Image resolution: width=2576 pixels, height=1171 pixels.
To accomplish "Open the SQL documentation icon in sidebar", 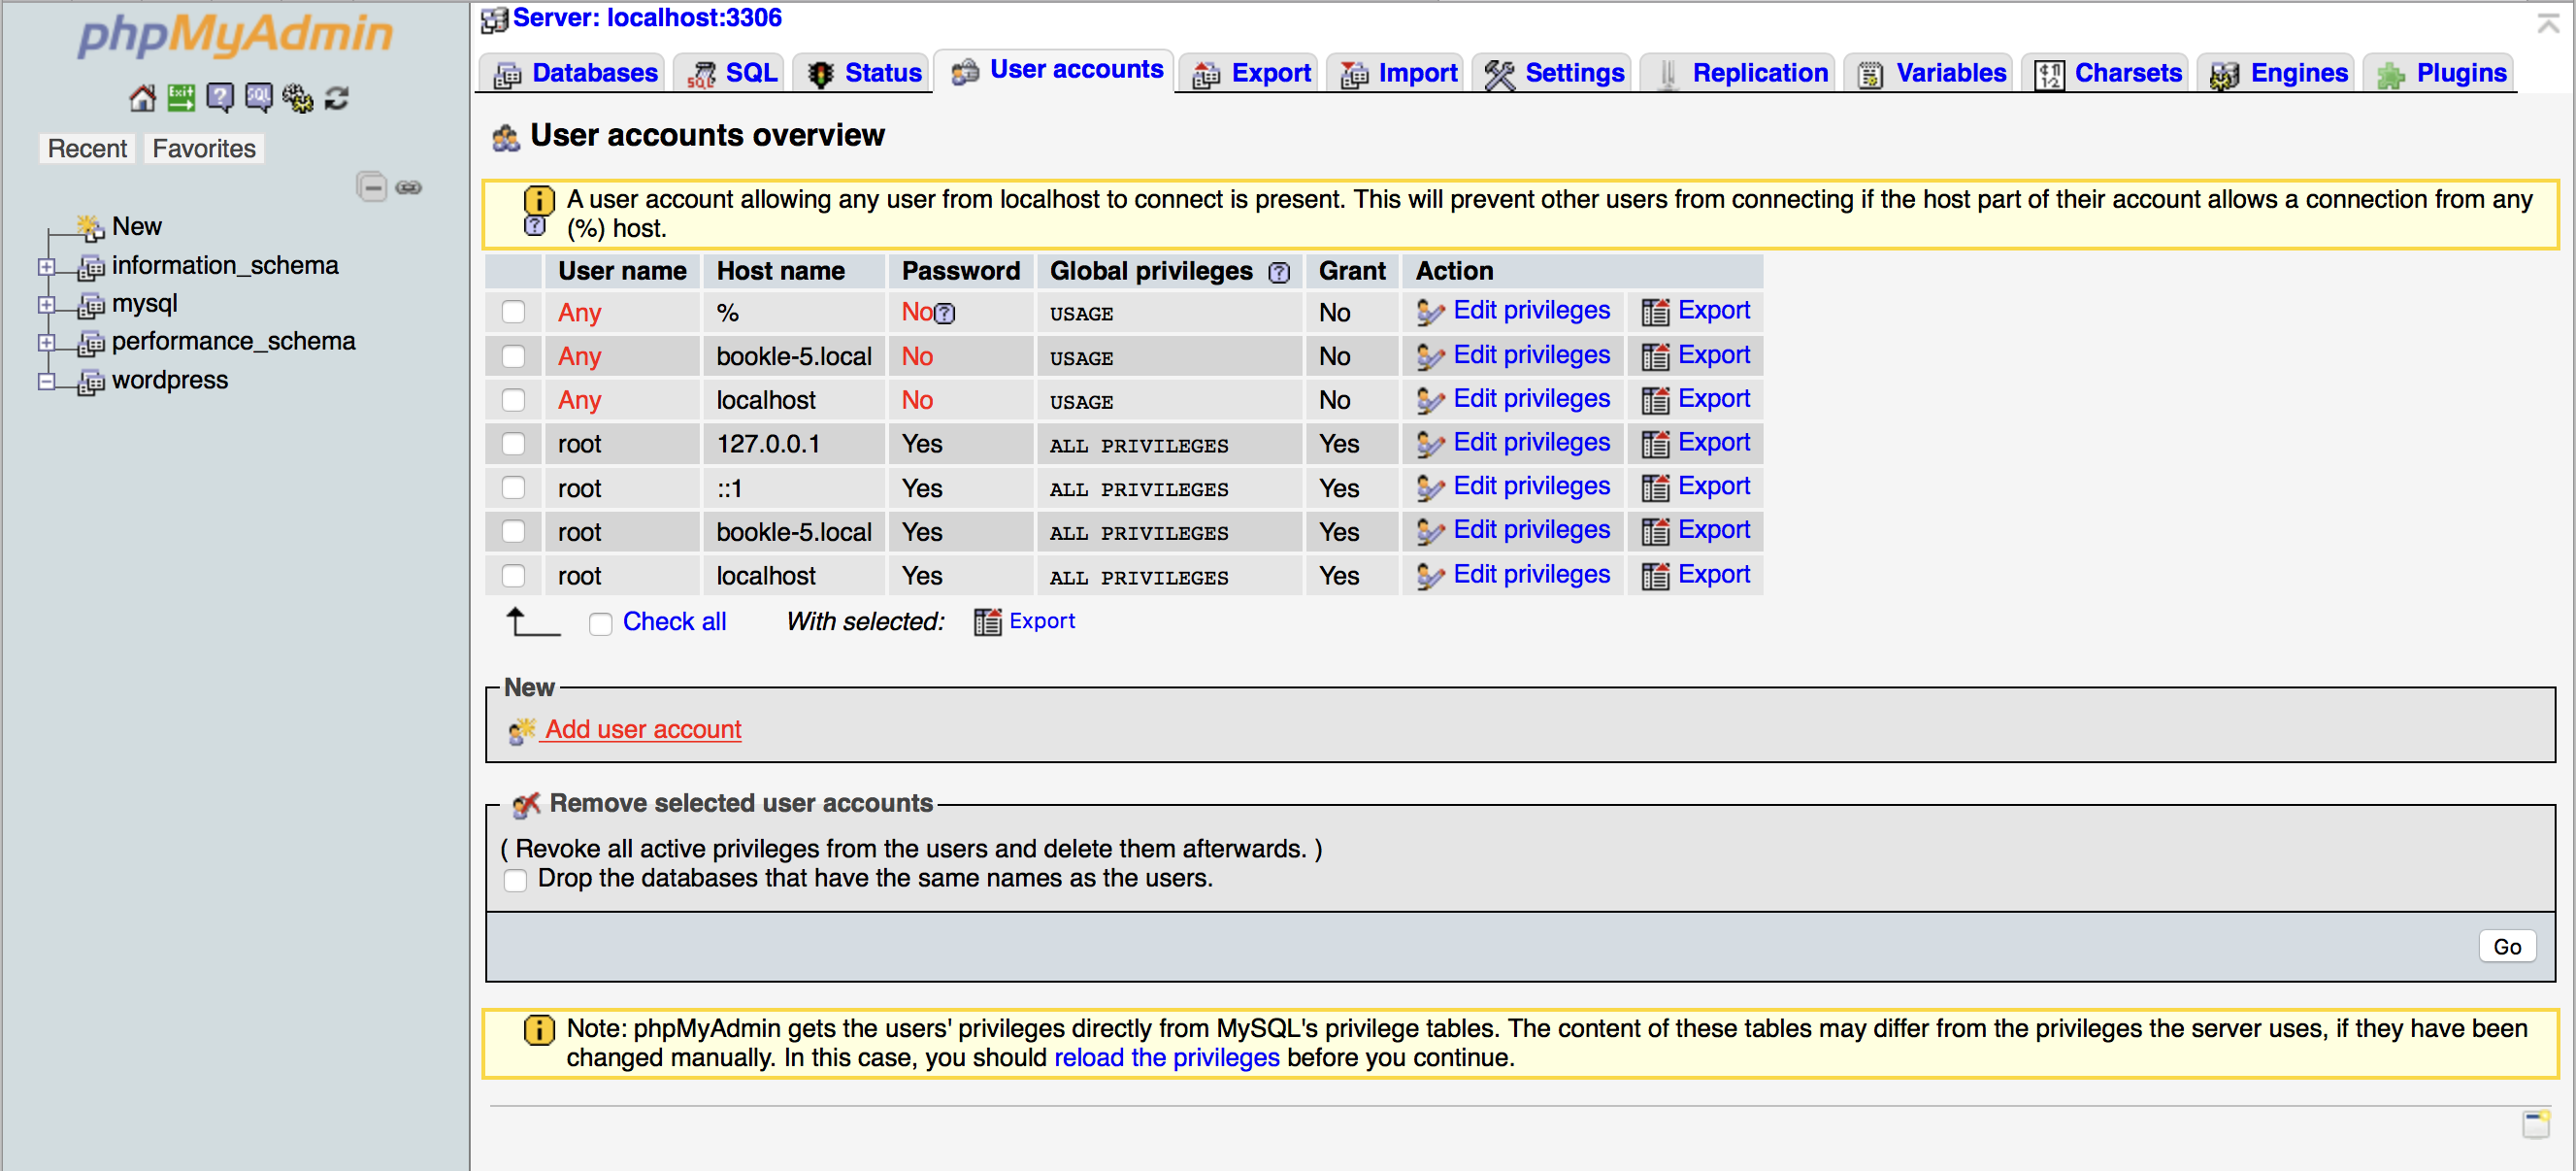I will click(x=259, y=98).
